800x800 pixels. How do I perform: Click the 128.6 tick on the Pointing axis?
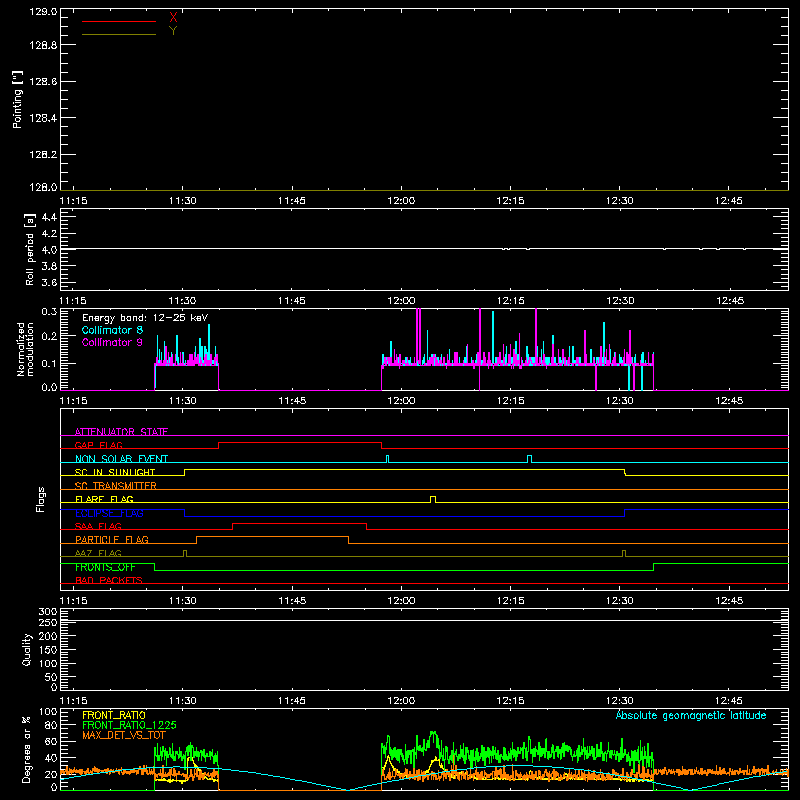(43, 82)
